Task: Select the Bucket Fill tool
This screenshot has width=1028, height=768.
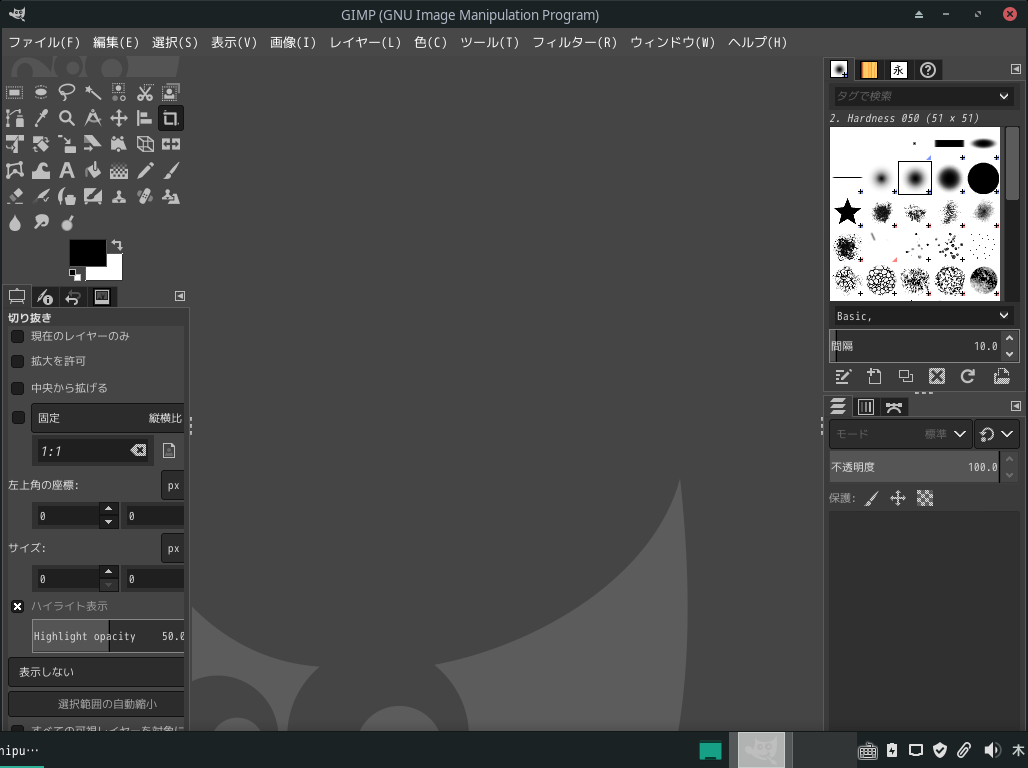Action: coord(92,171)
